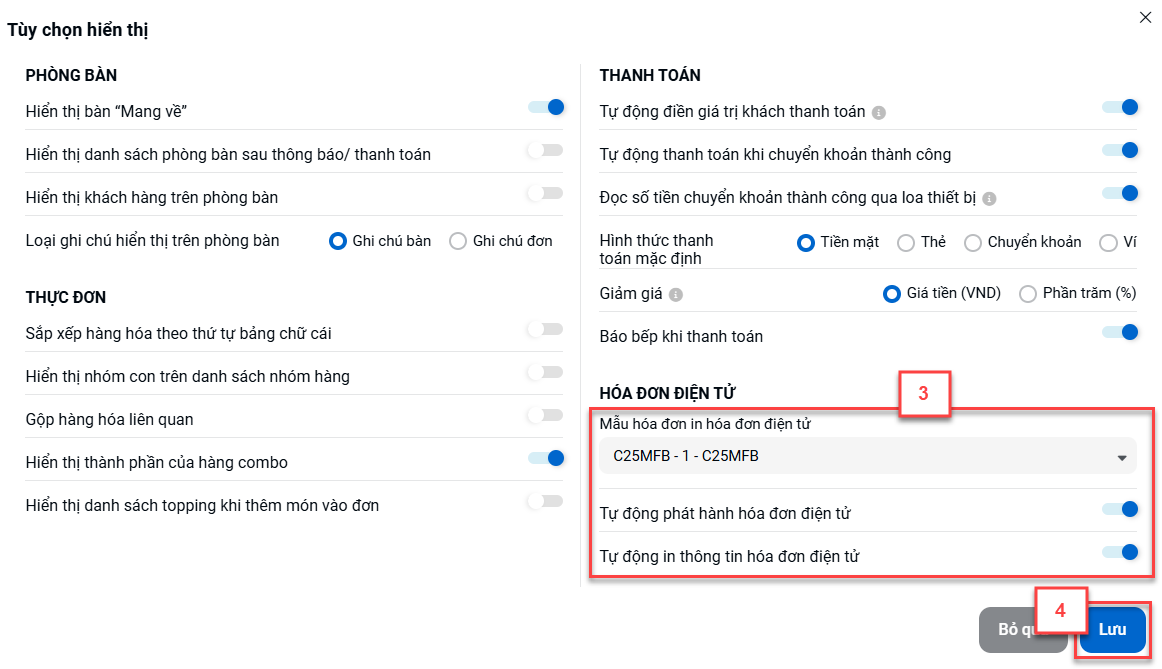Select Phần trăm (%) discount type
The image size is (1162, 669).
click(1028, 294)
